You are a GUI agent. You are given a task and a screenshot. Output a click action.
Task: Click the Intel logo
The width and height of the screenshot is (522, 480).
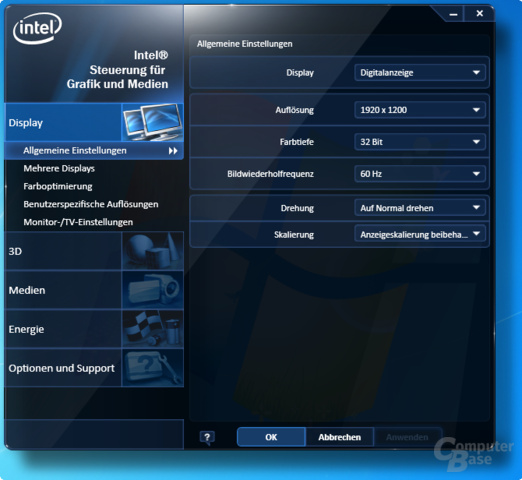click(x=37, y=28)
